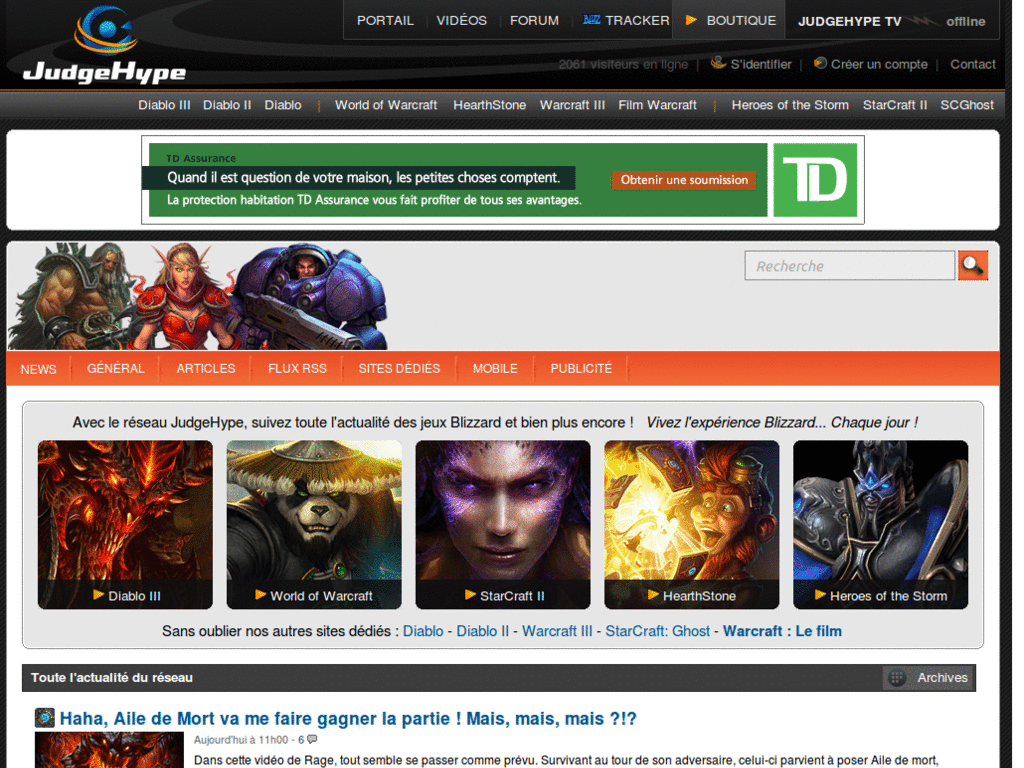The height and width of the screenshot is (768, 1024).
Task: Open the Vidéos menu item
Action: coord(462,20)
